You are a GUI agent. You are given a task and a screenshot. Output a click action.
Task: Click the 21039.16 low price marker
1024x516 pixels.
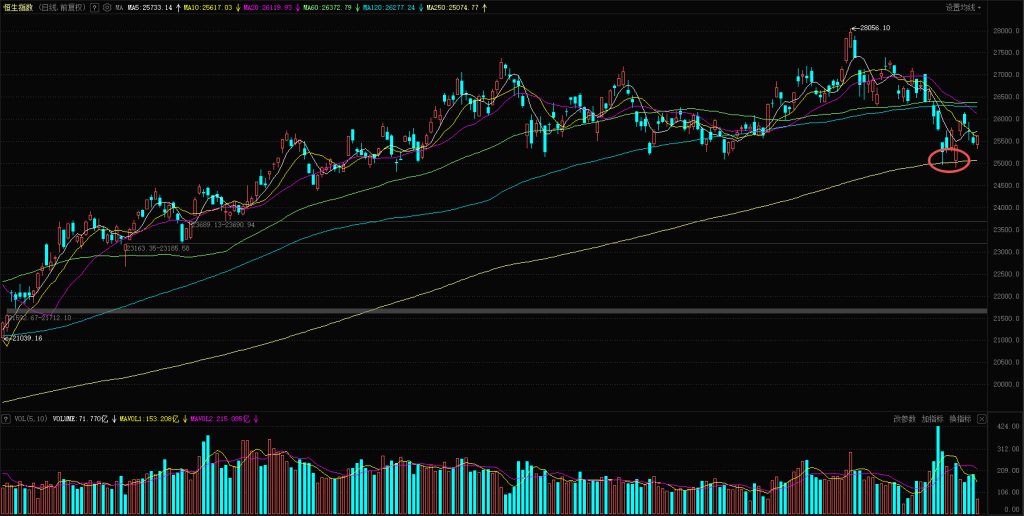tap(25, 339)
